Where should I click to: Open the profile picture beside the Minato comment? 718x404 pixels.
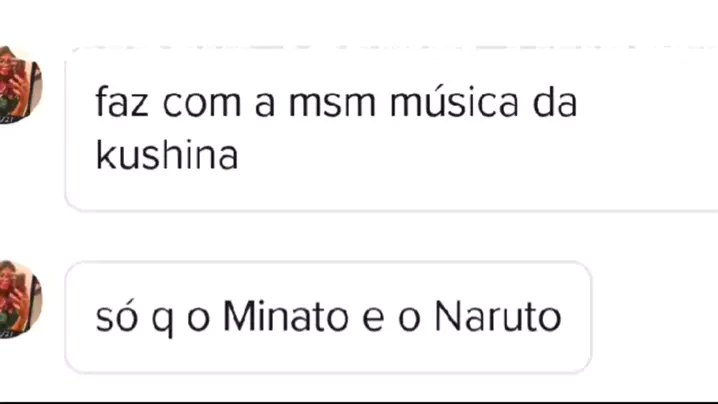click(x=19, y=300)
